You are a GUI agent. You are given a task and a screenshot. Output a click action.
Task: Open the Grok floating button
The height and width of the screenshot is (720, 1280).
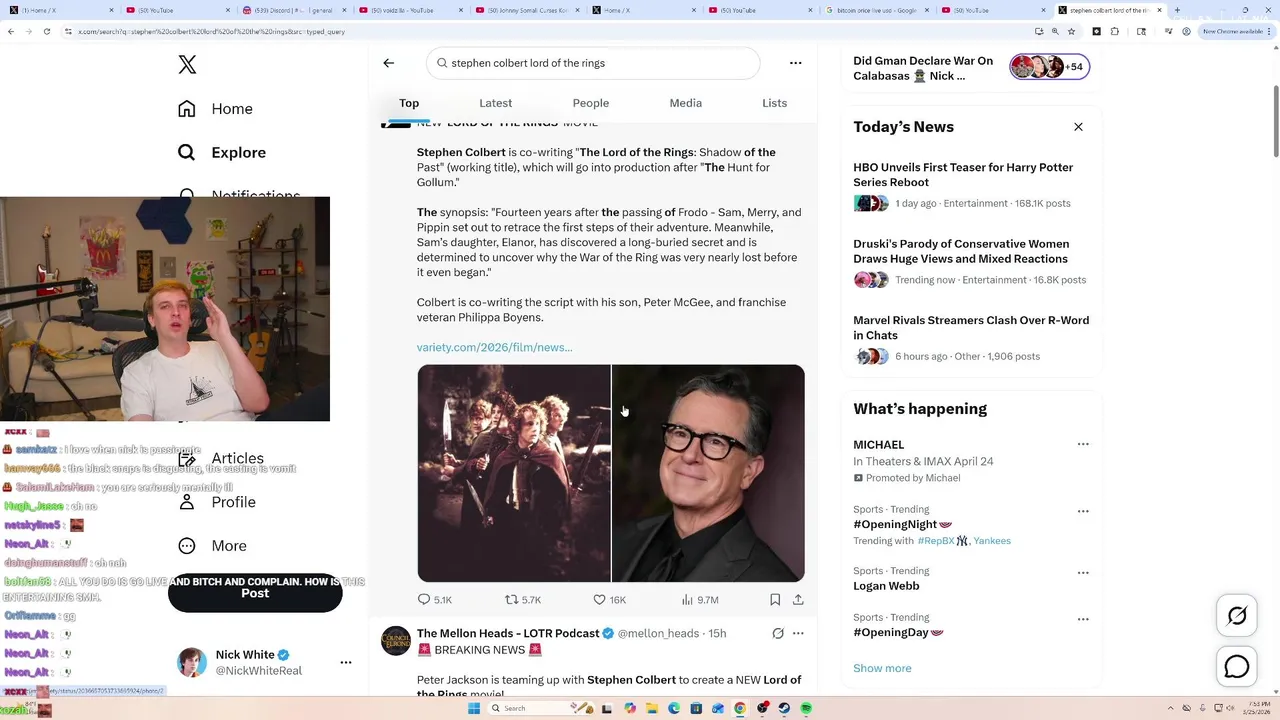click(1237, 616)
